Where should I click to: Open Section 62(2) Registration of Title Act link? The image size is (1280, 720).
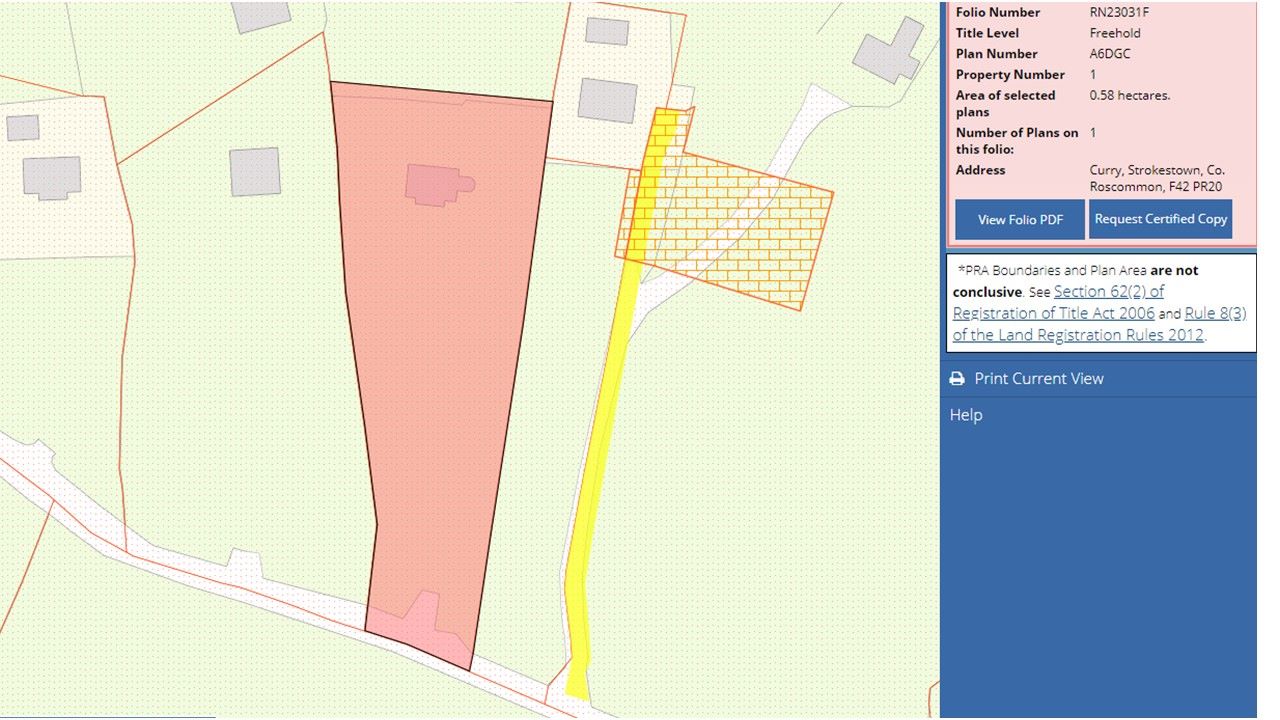pos(1108,292)
